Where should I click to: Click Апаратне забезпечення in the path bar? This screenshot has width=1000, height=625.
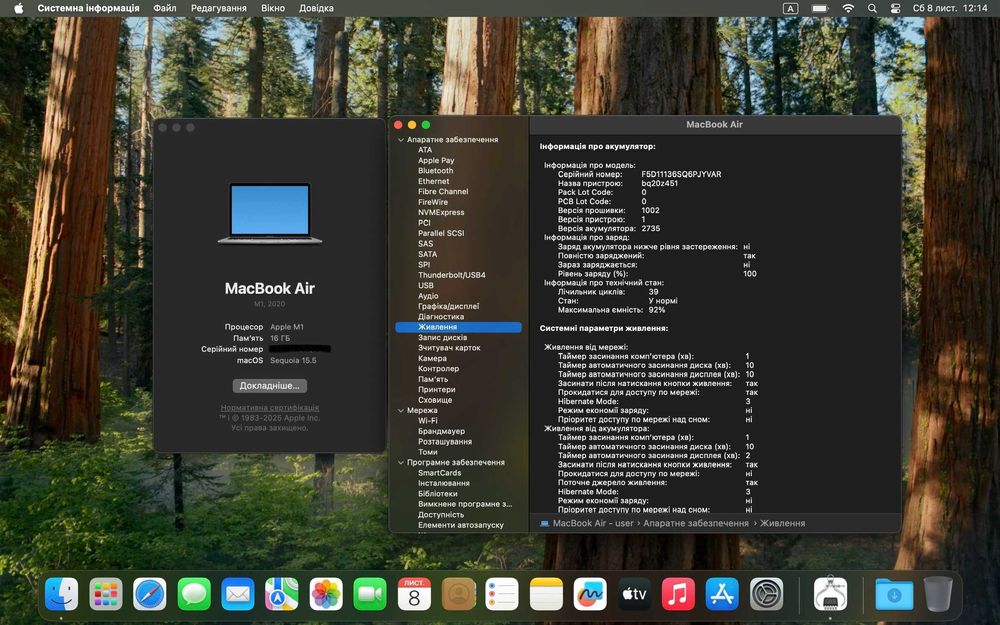click(696, 523)
